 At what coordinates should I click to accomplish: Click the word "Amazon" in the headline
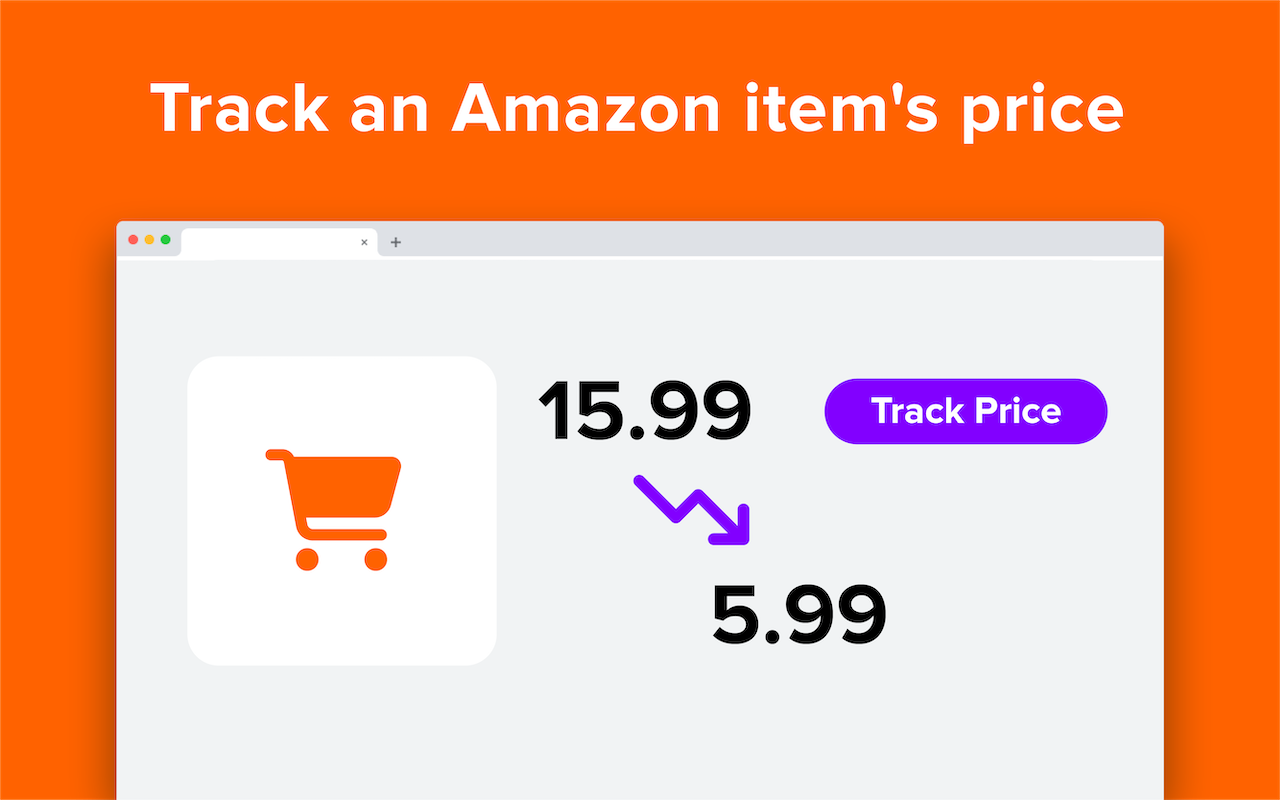[x=585, y=108]
